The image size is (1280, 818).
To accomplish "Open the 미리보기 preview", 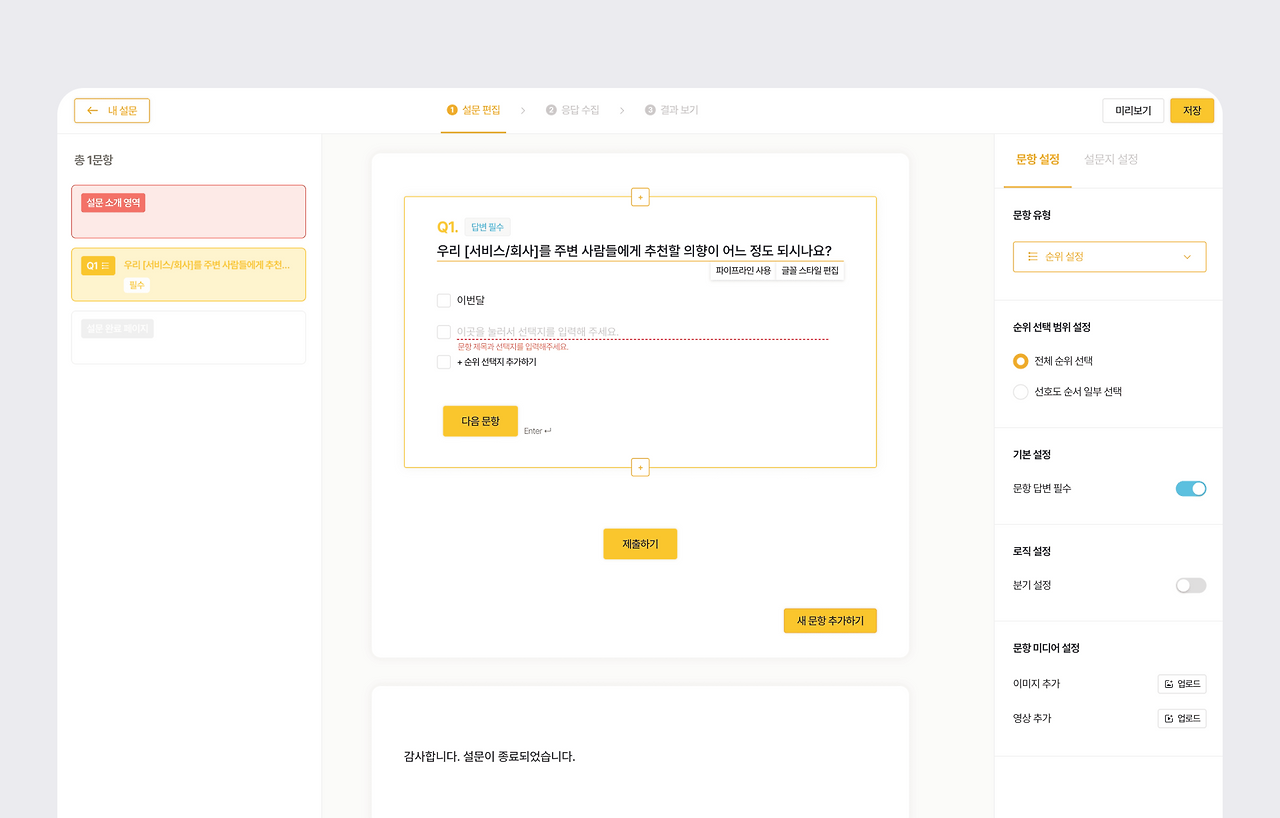I will 1133,110.
